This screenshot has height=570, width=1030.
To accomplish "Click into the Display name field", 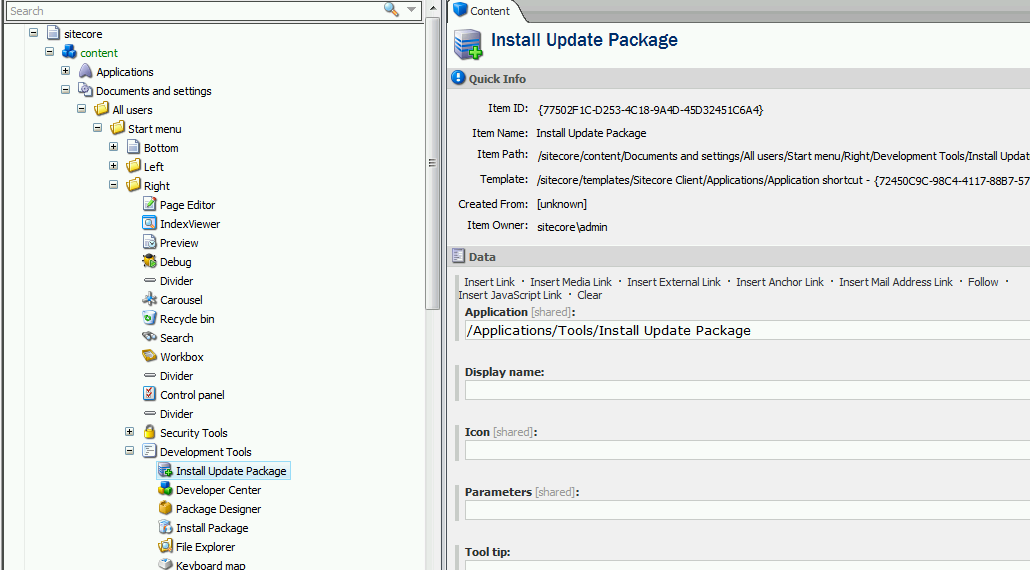I will (746, 390).
